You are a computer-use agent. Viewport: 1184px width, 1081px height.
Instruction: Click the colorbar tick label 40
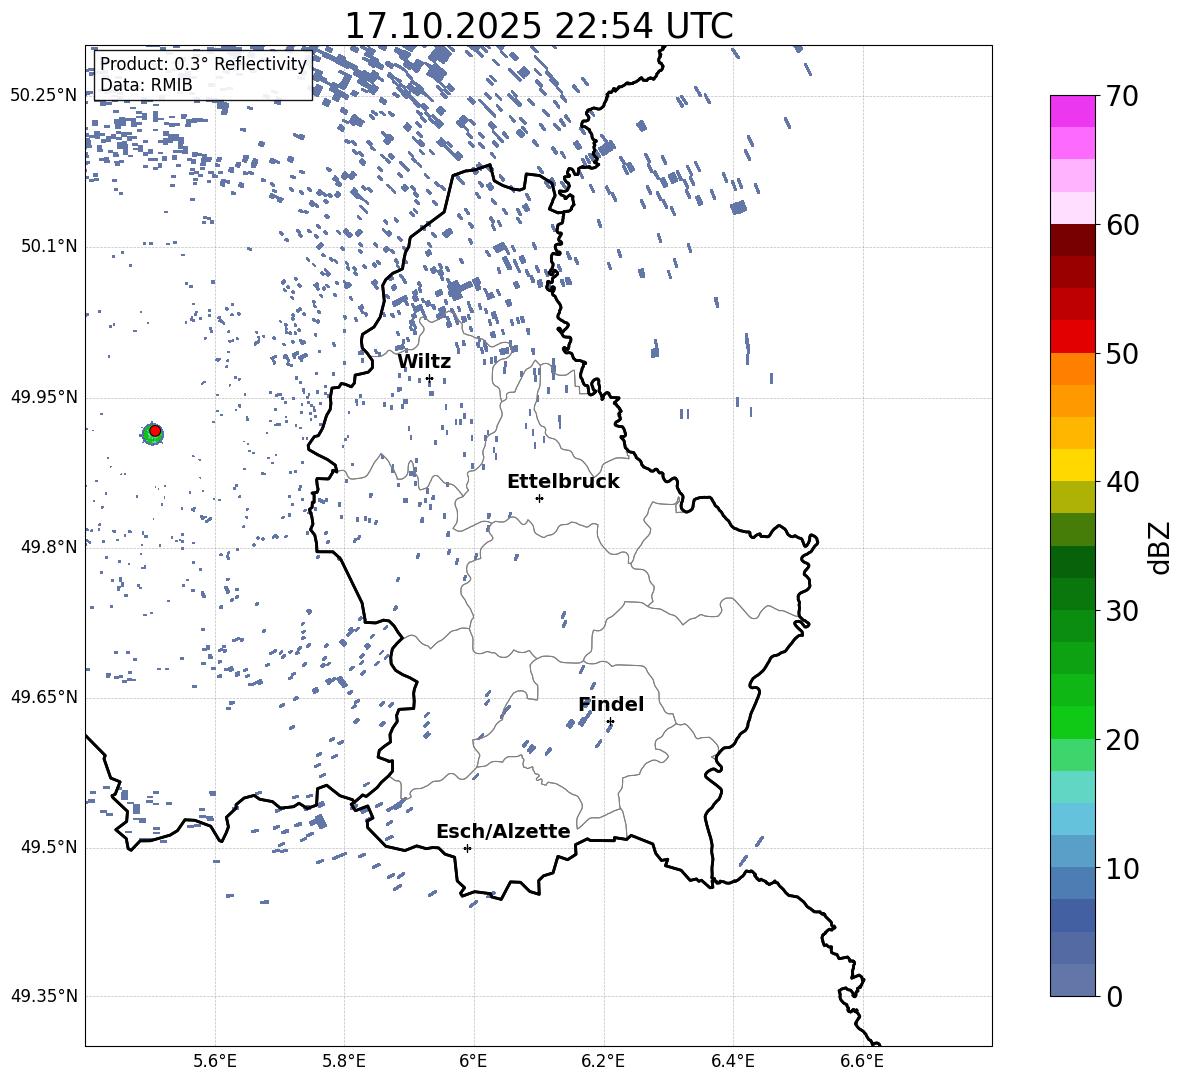click(1122, 482)
